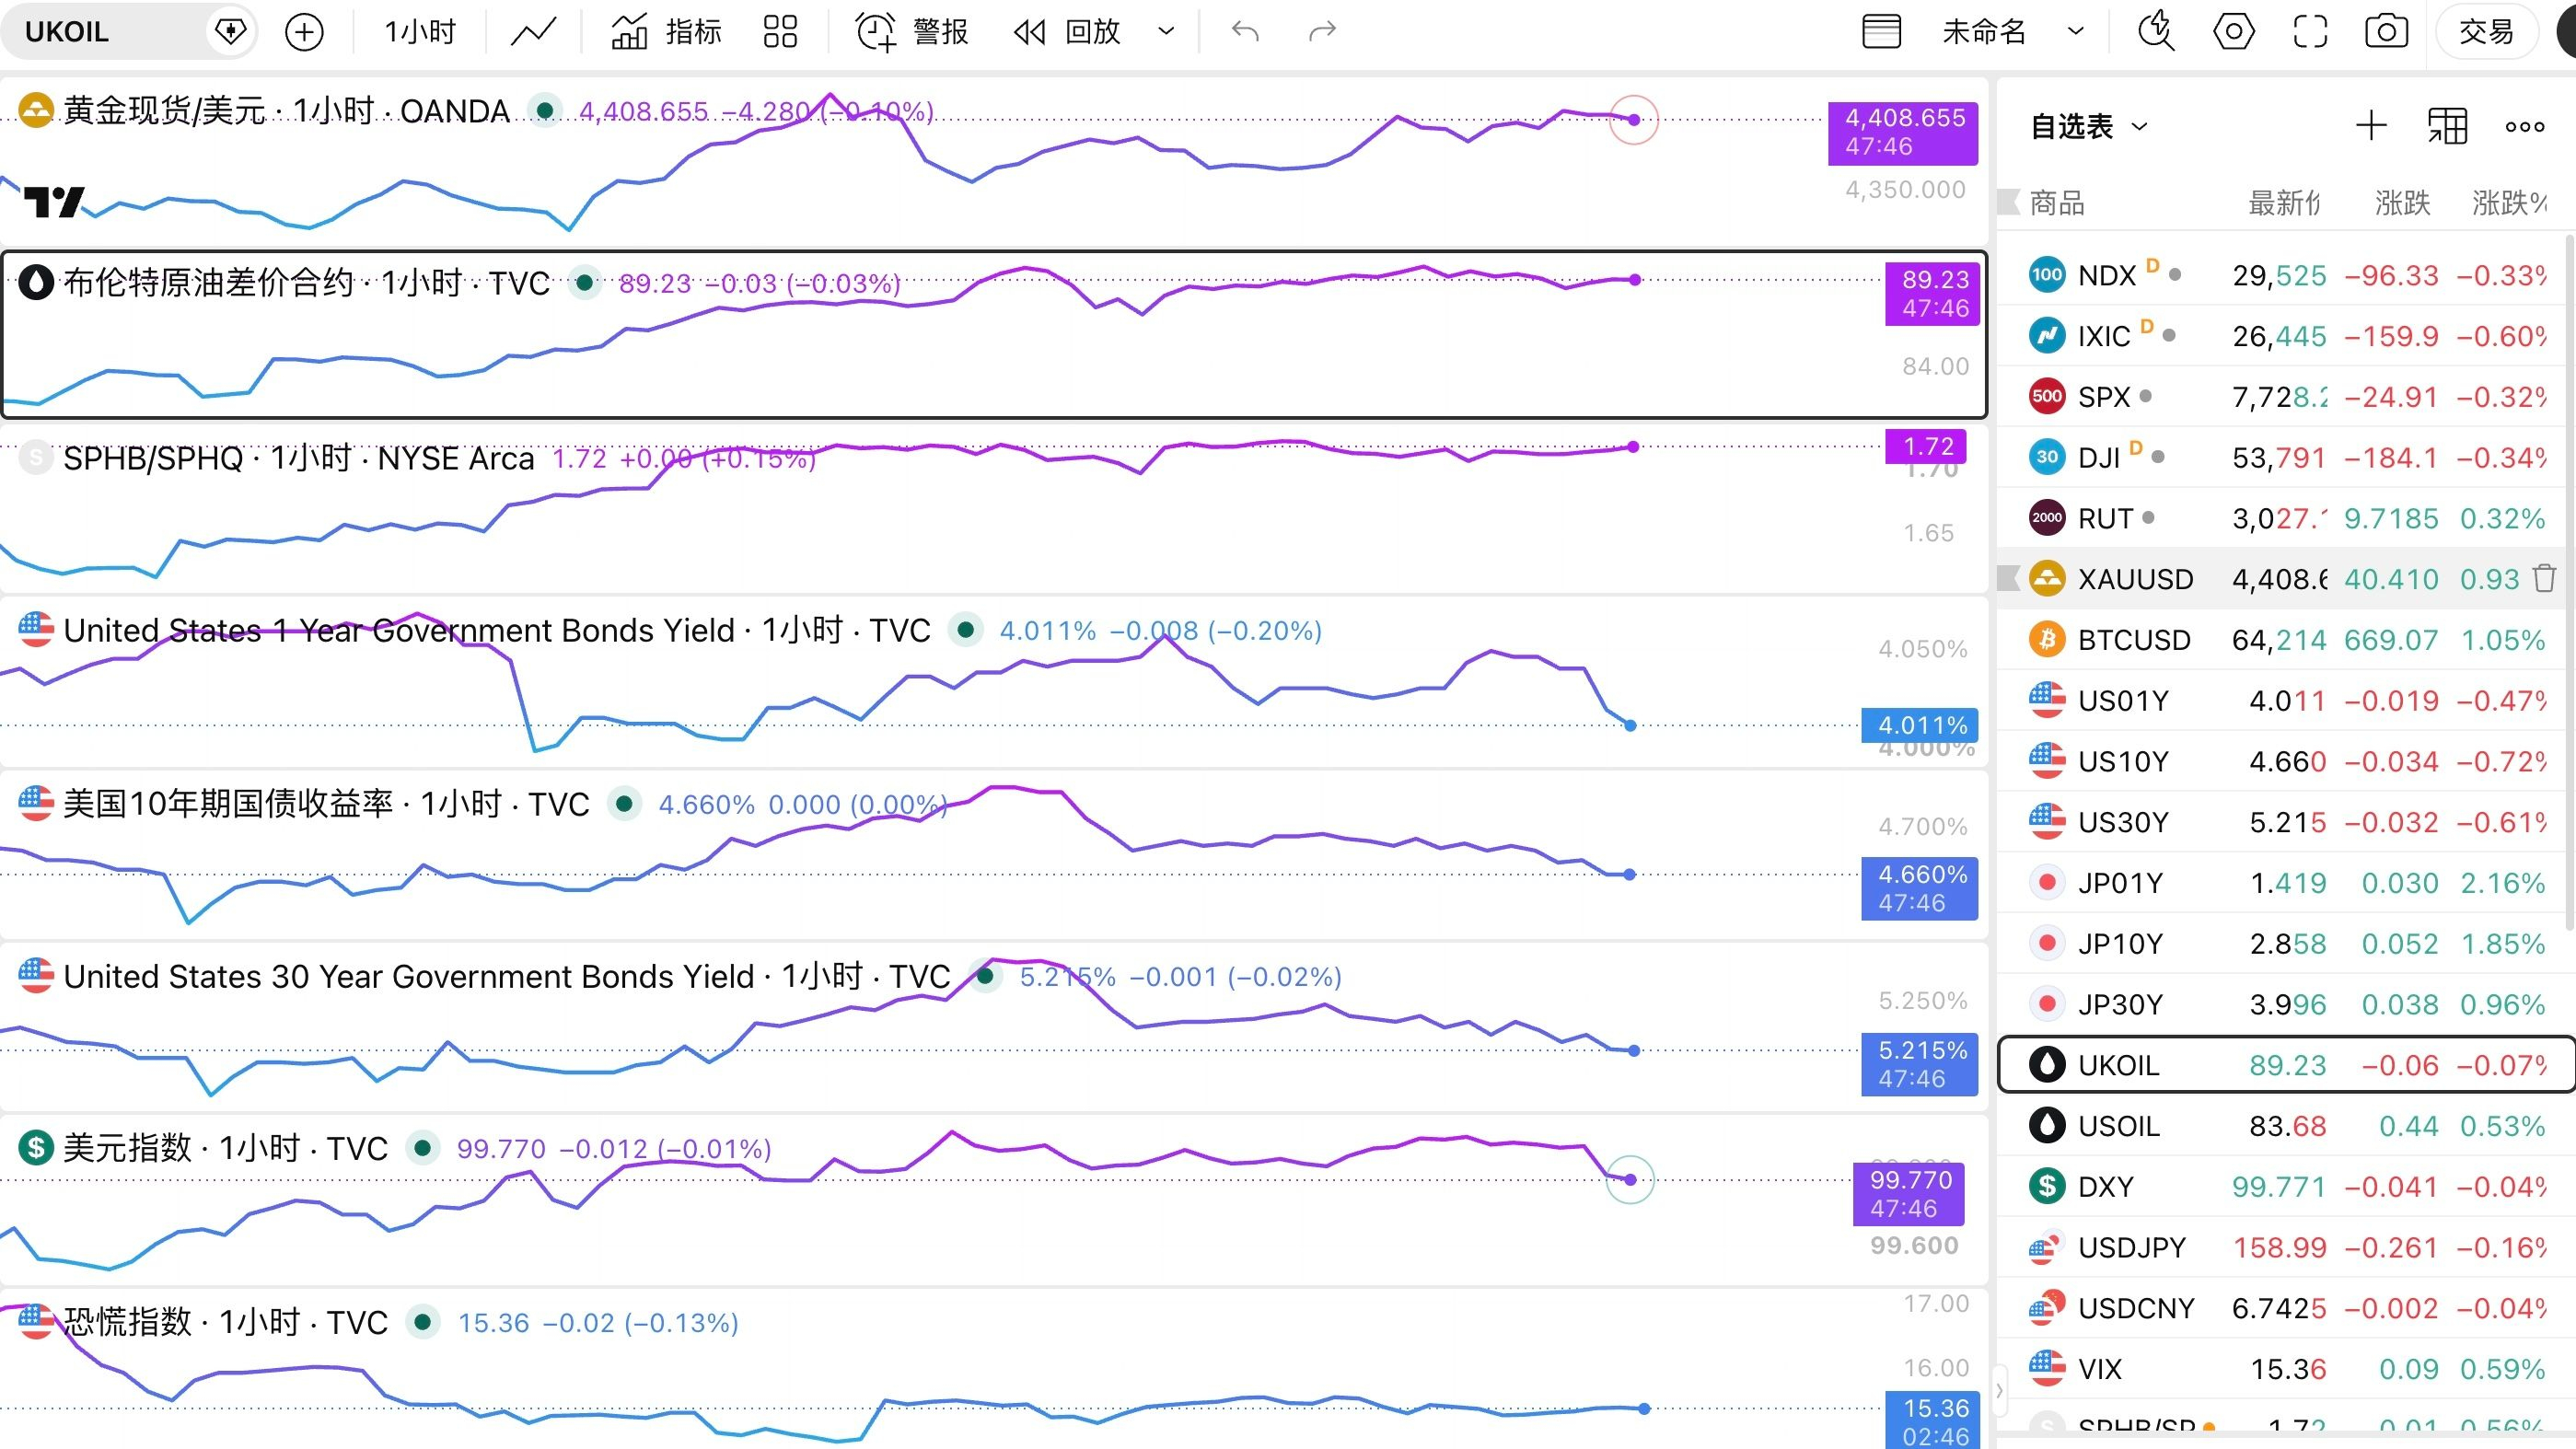2576x1449 pixels.
Task: Click market status dot on 黄金现货/美元 pane
Action: [x=545, y=110]
